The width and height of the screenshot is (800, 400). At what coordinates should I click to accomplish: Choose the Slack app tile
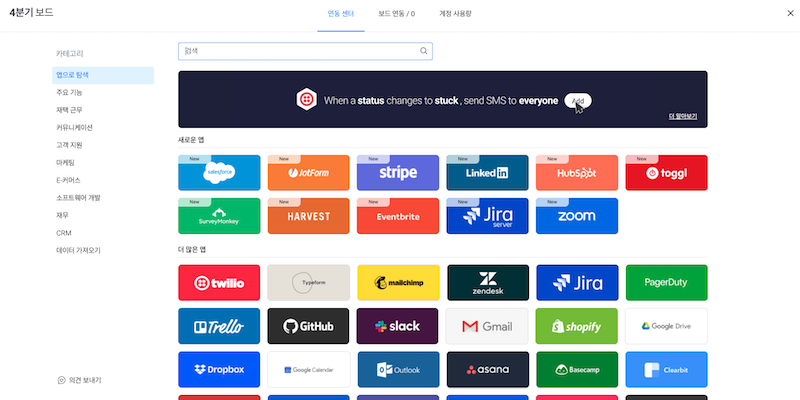[x=398, y=326]
